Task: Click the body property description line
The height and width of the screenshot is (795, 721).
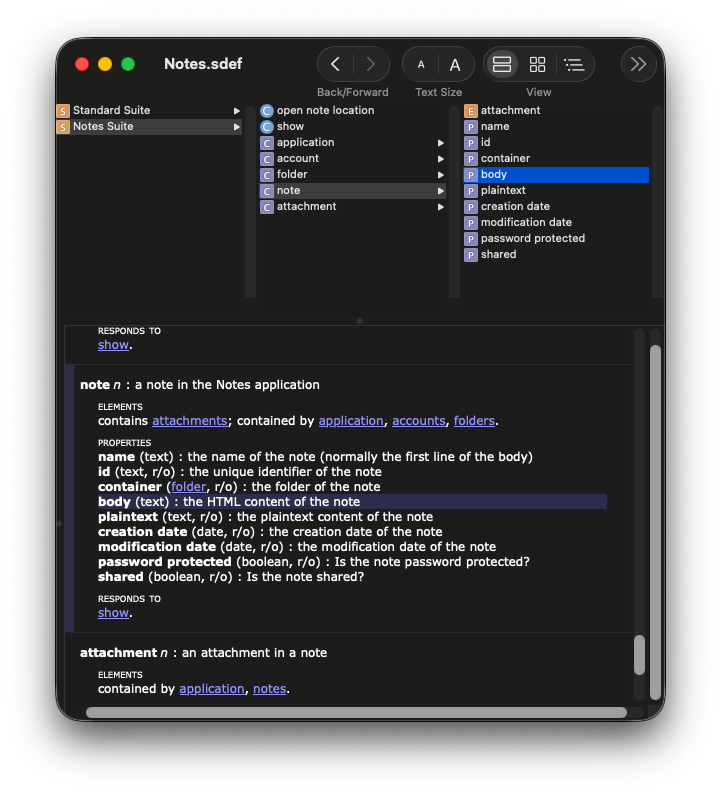Action: click(352, 502)
